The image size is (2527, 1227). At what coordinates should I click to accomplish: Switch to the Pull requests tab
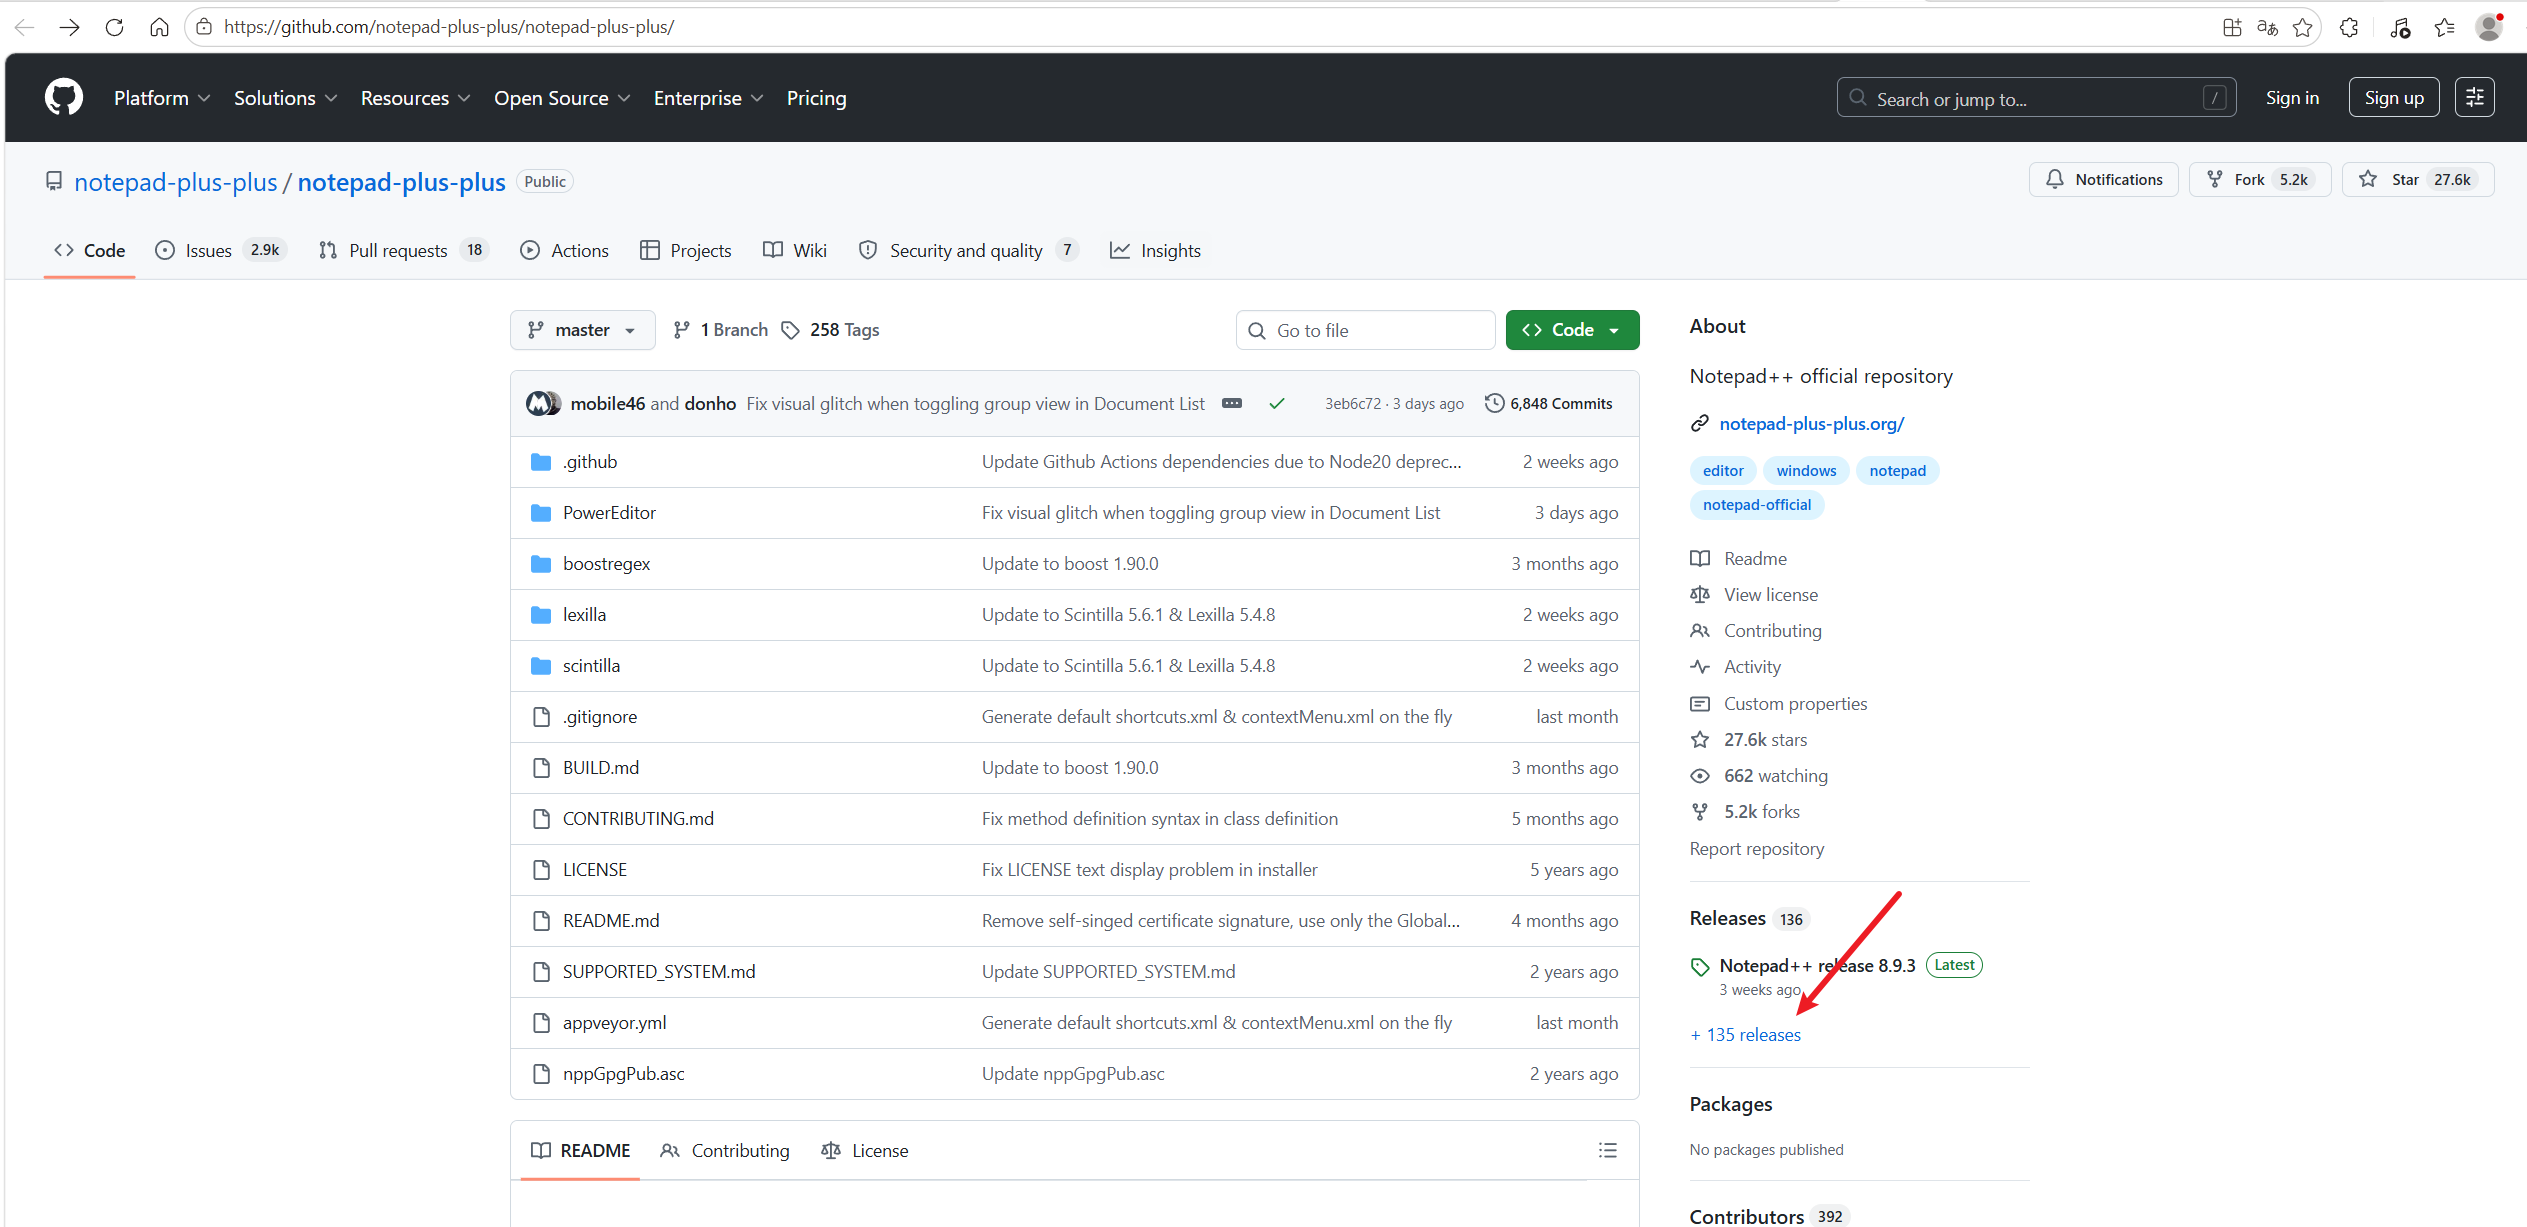click(397, 250)
